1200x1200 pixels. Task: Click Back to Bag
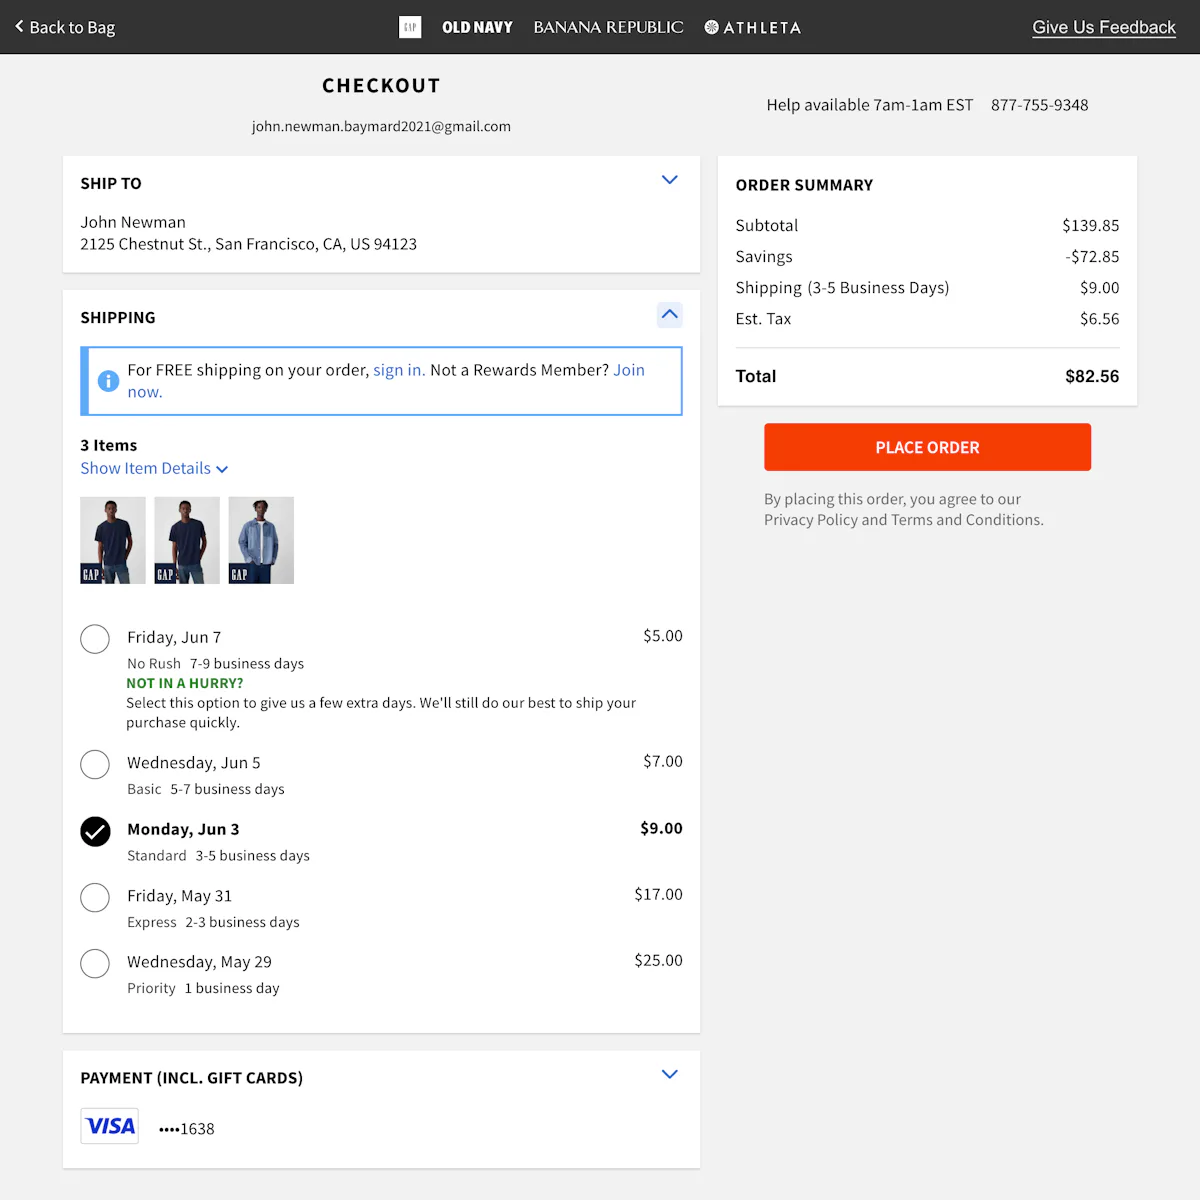click(71, 27)
